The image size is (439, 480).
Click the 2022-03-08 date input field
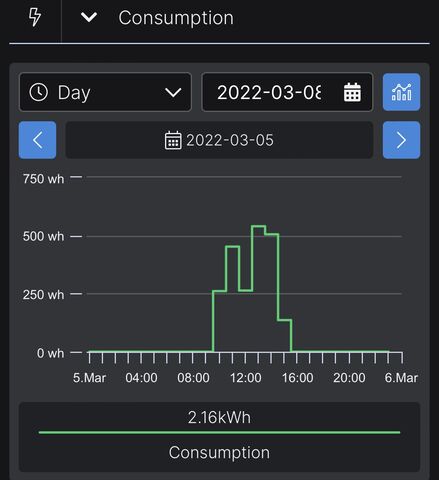pyautogui.click(x=287, y=92)
